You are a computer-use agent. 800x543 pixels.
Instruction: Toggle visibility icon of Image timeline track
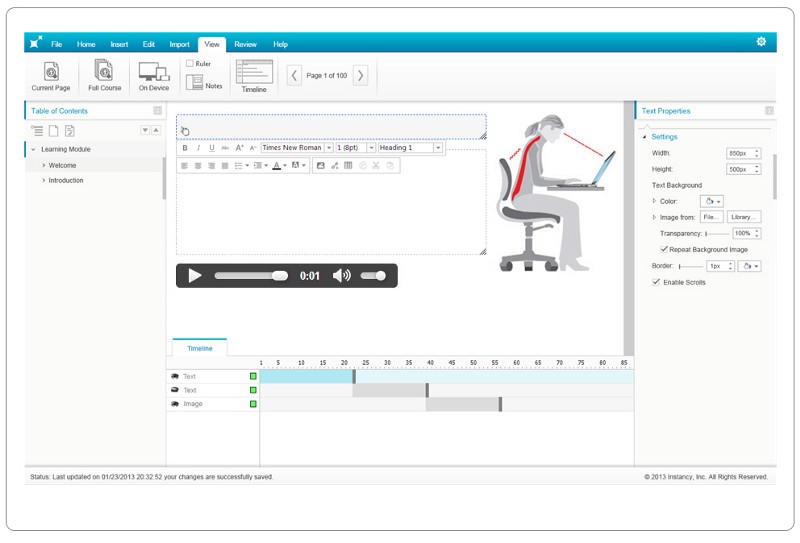pos(174,404)
